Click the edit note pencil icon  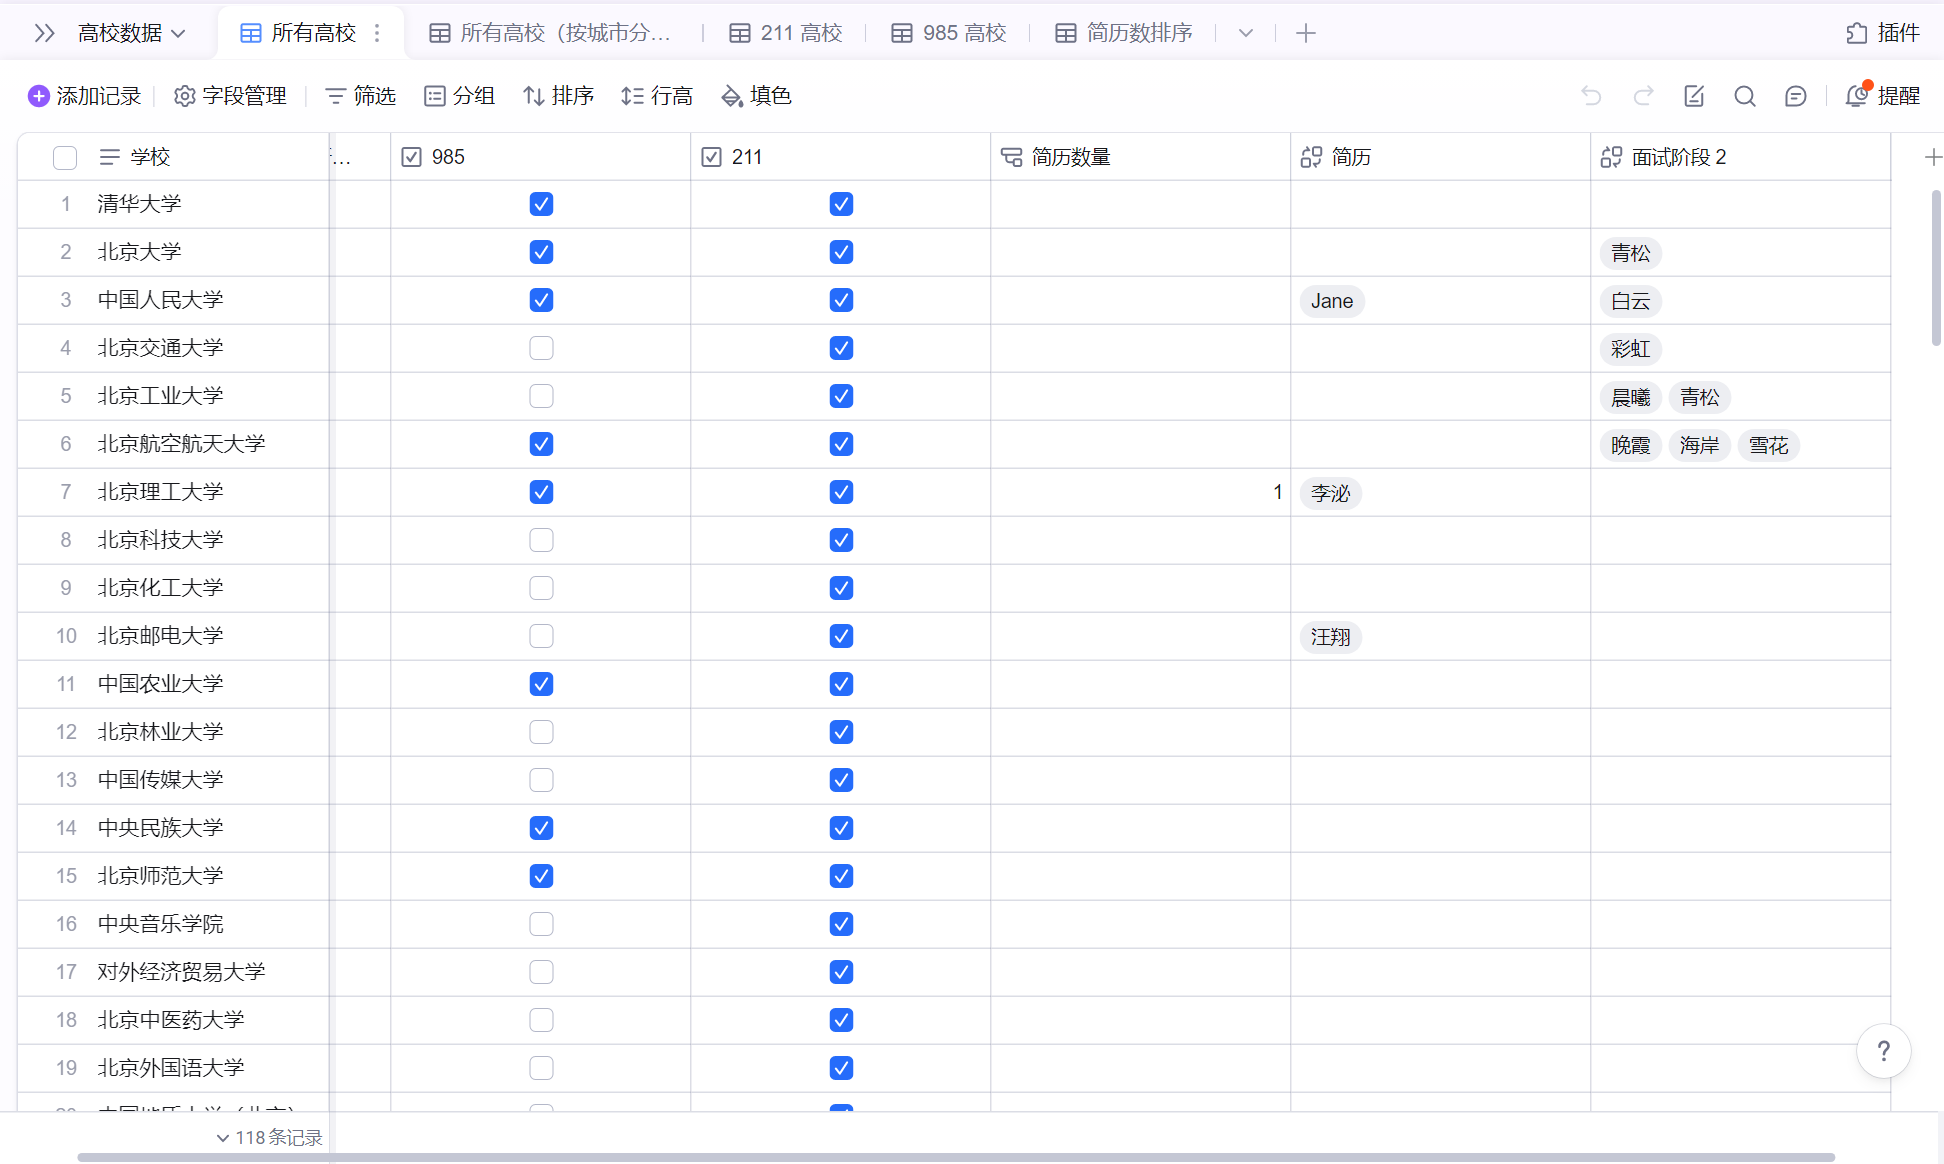1693,96
